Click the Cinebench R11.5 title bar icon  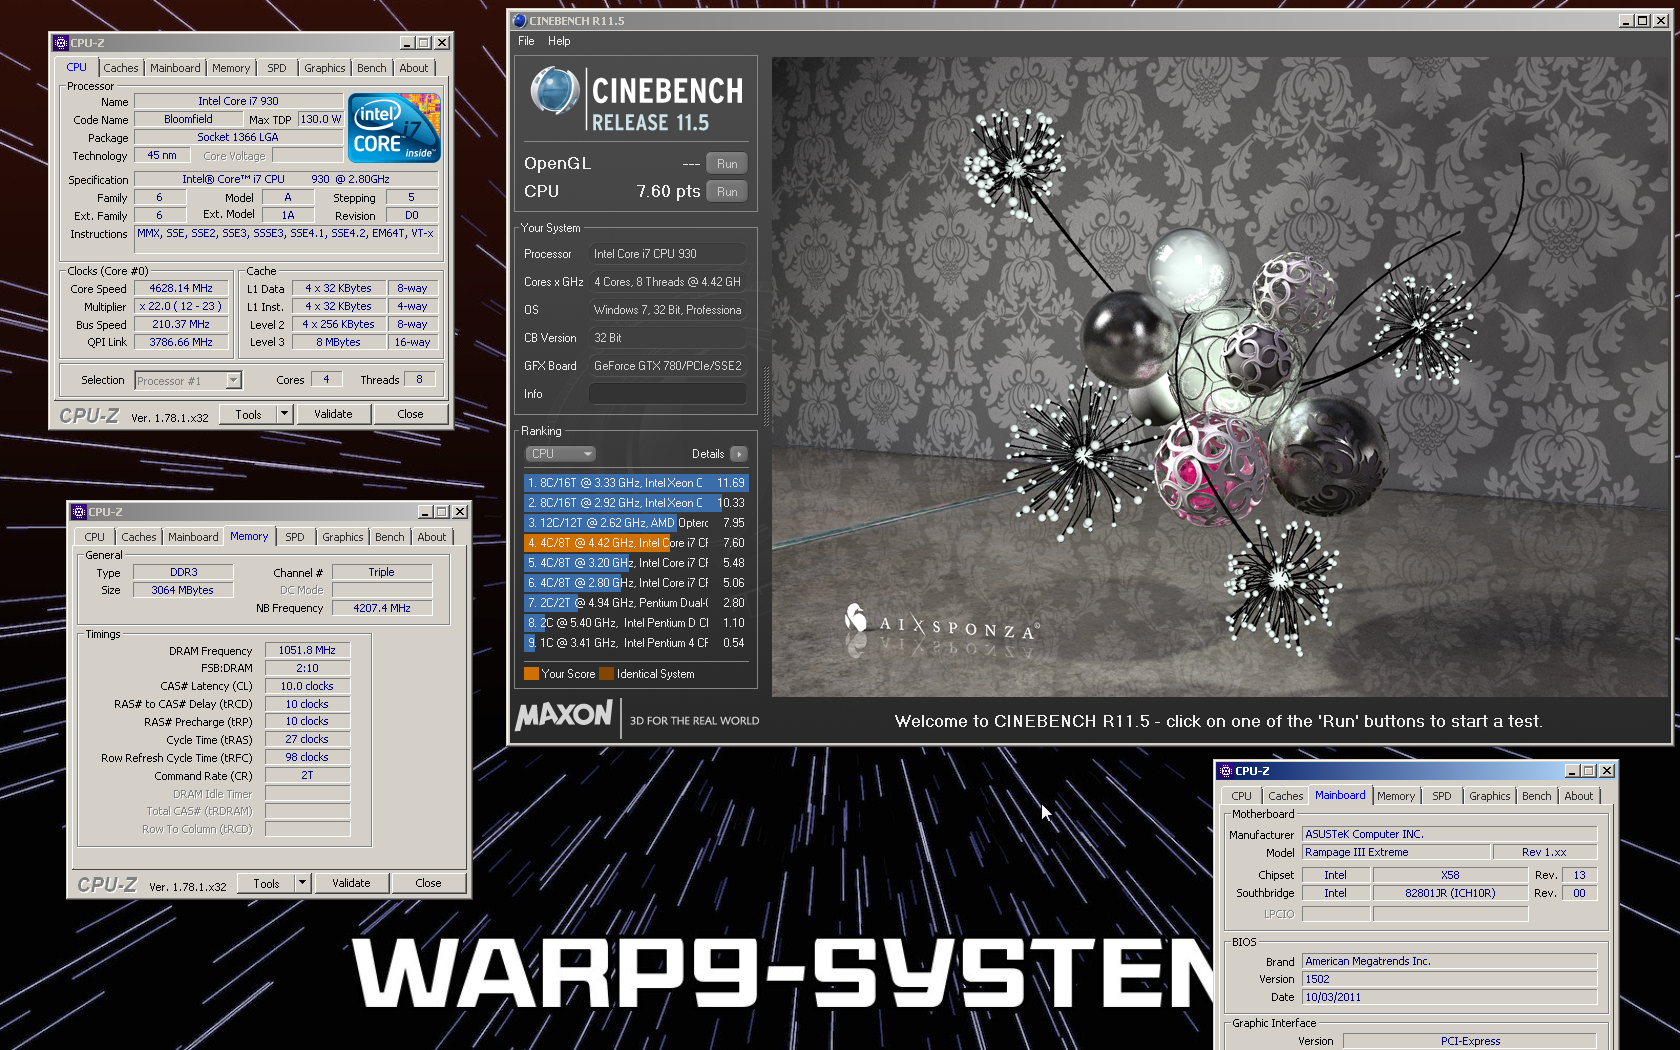coord(519,20)
